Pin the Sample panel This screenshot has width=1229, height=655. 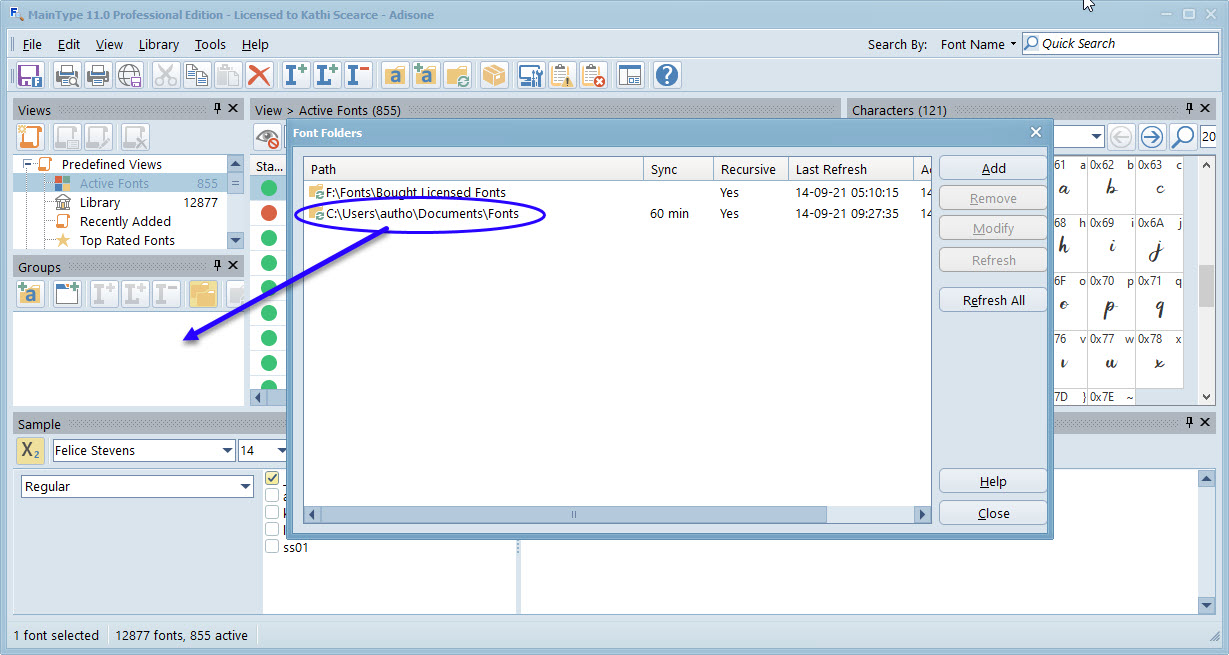(x=1190, y=423)
